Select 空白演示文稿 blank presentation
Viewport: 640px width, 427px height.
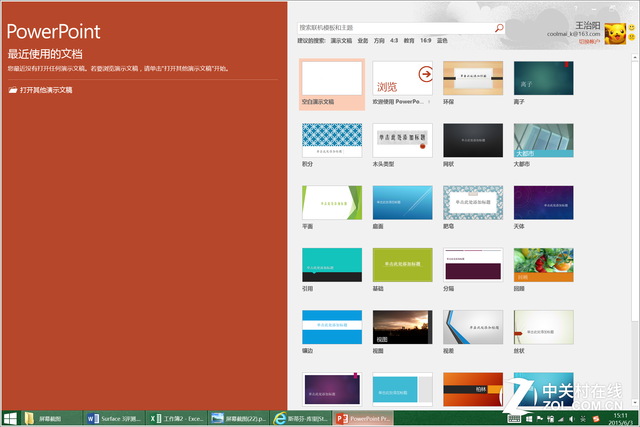pyautogui.click(x=332, y=84)
